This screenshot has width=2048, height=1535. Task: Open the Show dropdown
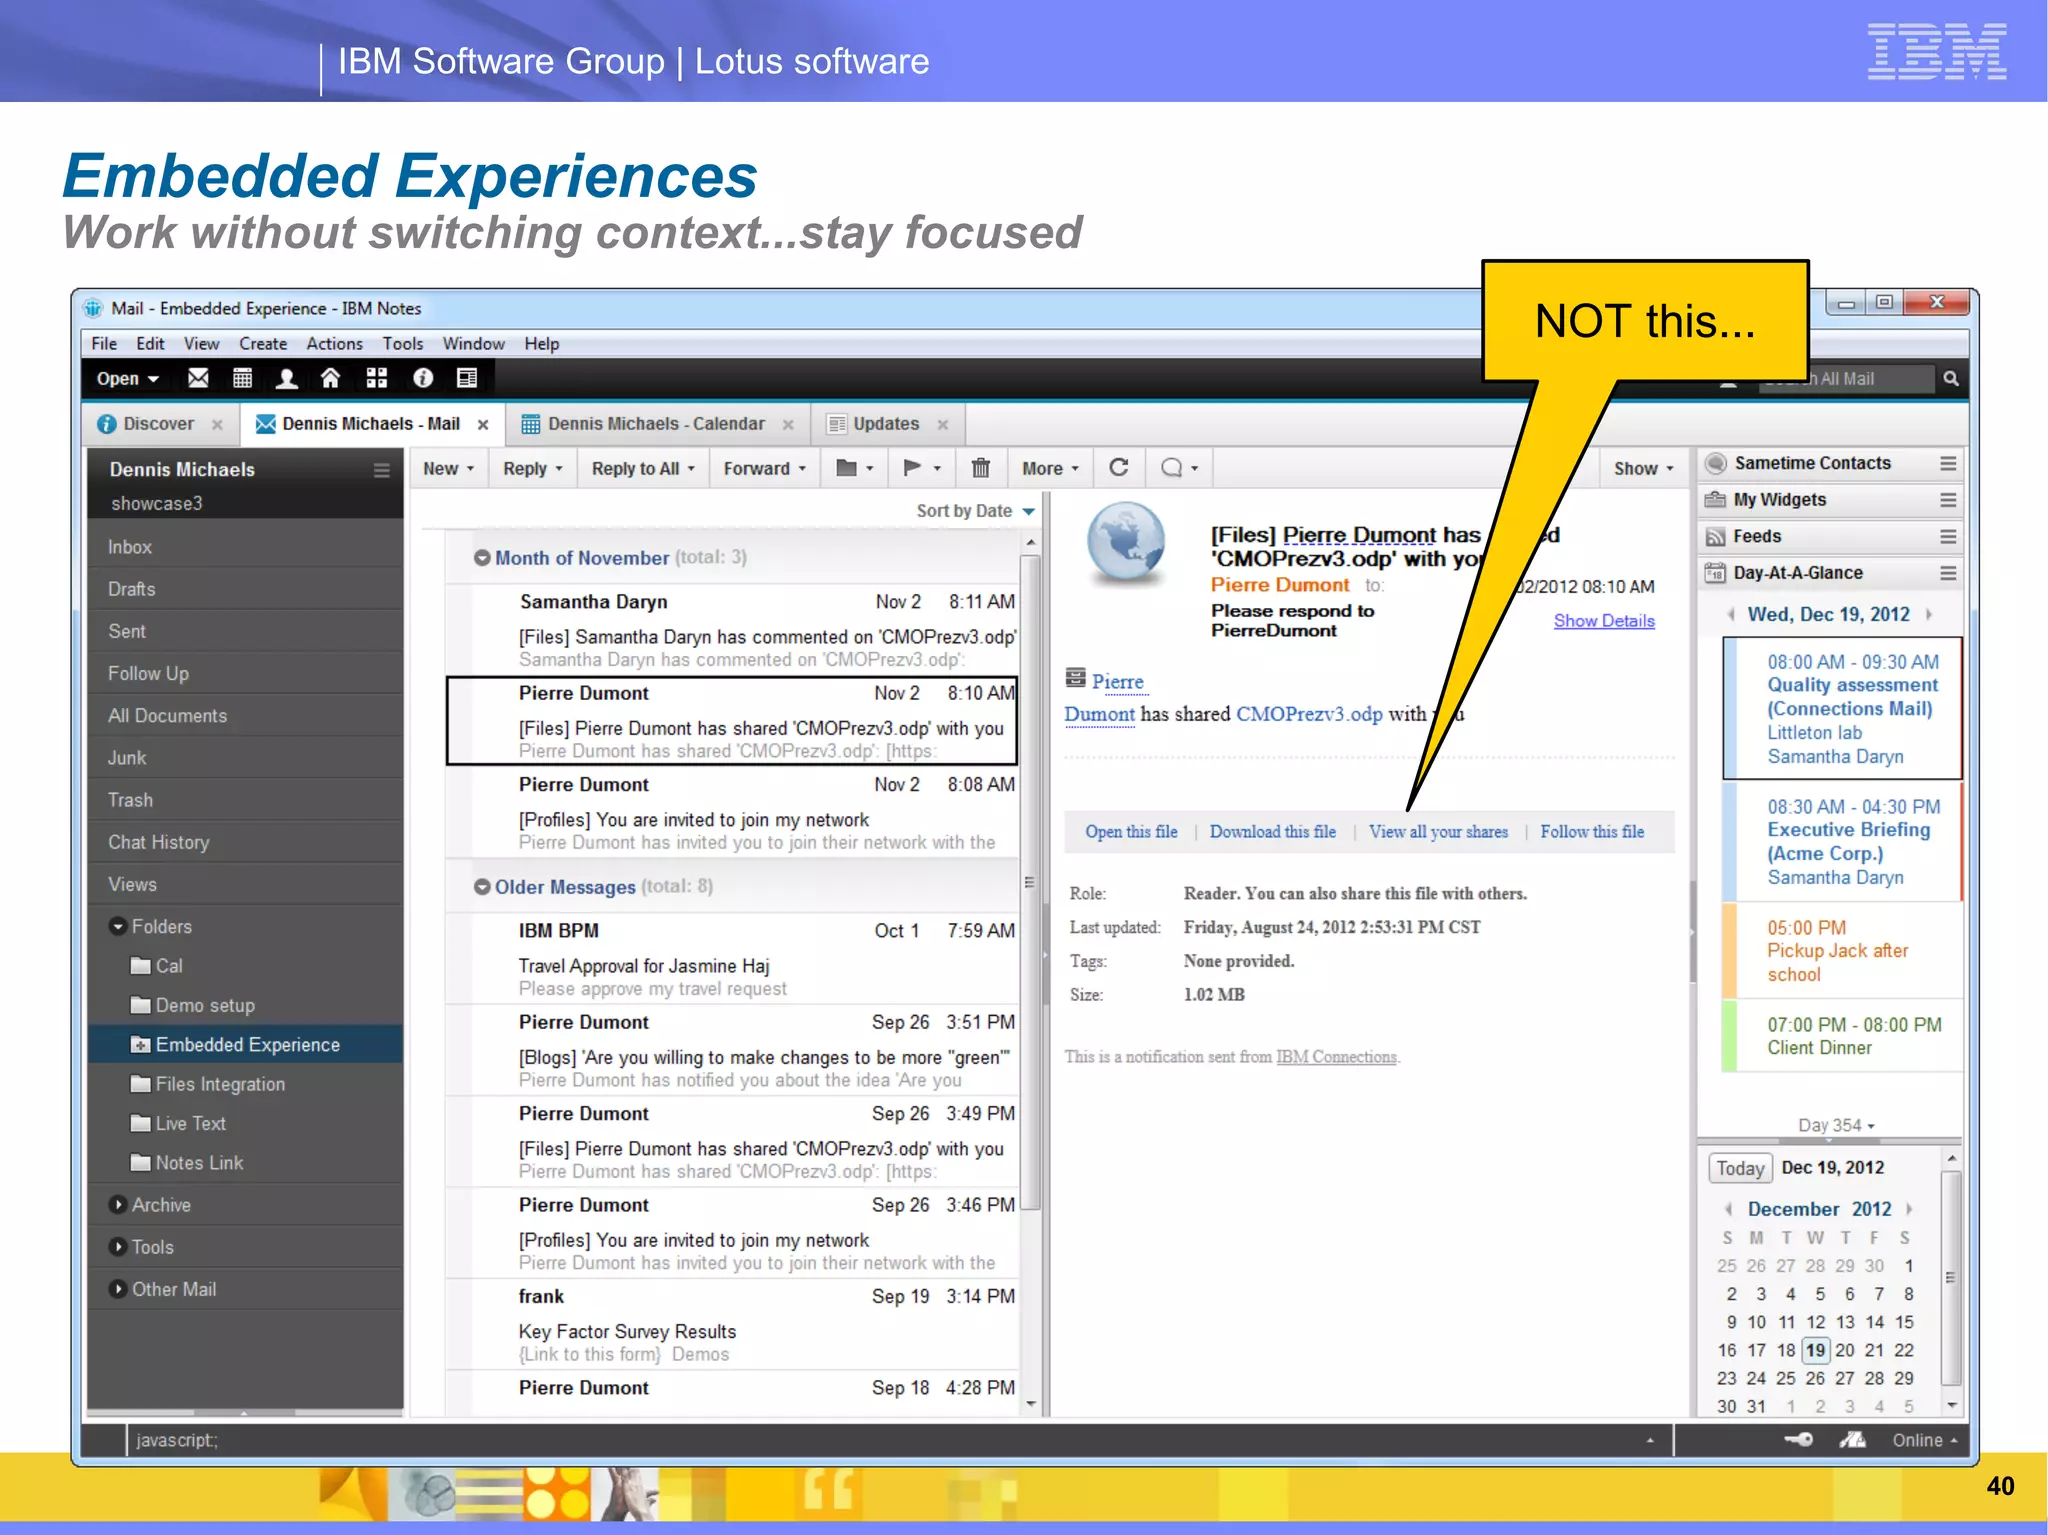point(1643,468)
